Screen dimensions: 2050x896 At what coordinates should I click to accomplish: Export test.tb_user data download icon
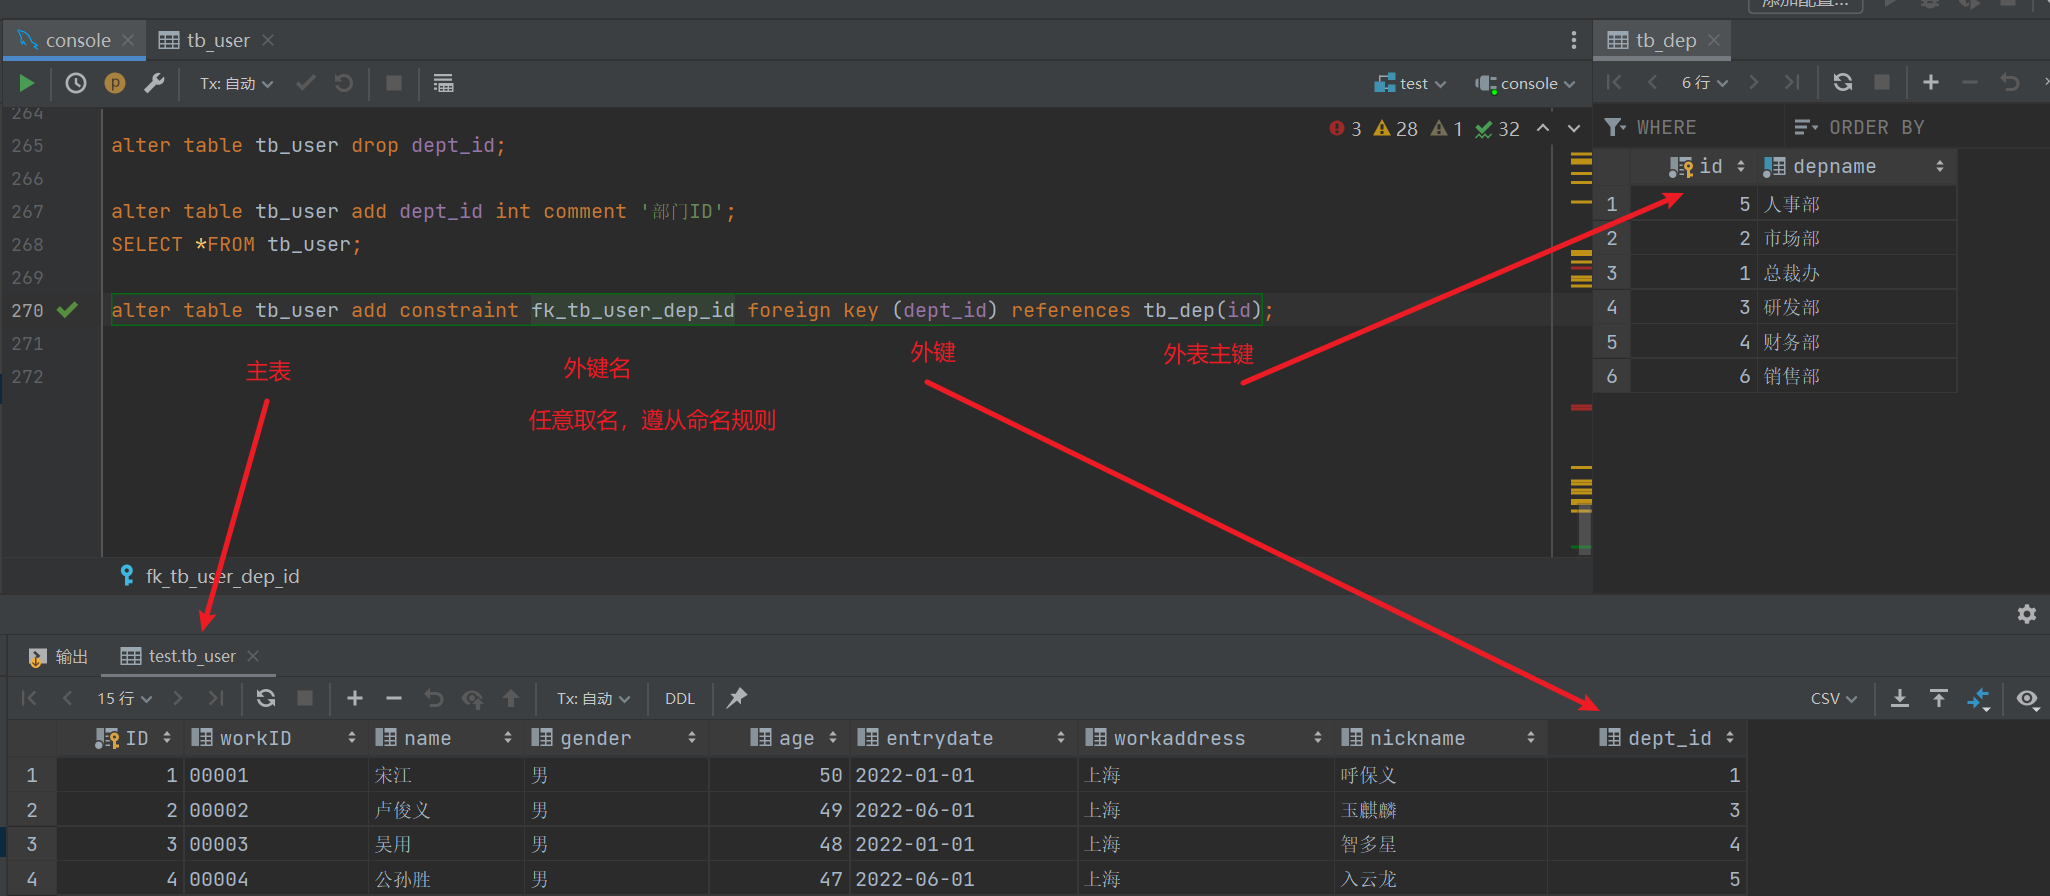click(x=1900, y=698)
